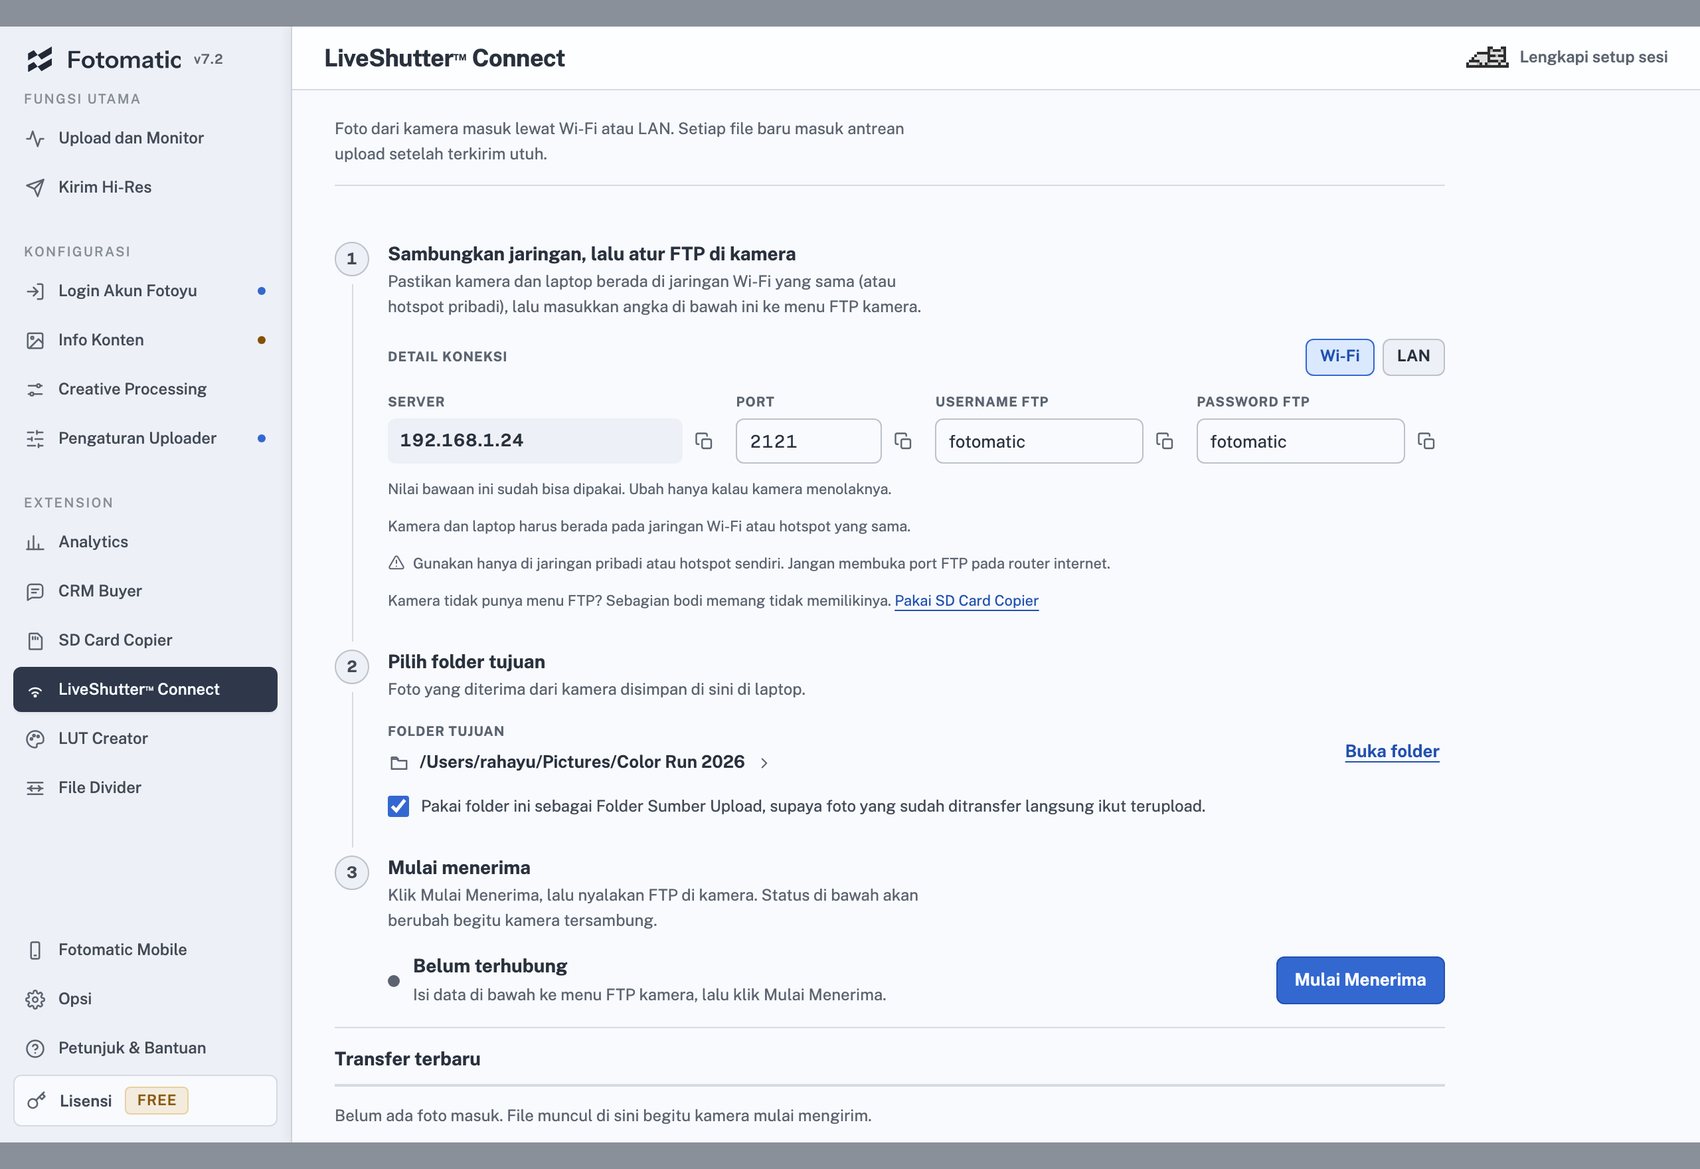1700x1169 pixels.
Task: Click the Upload dan Monitor pulse icon
Action: pos(35,139)
